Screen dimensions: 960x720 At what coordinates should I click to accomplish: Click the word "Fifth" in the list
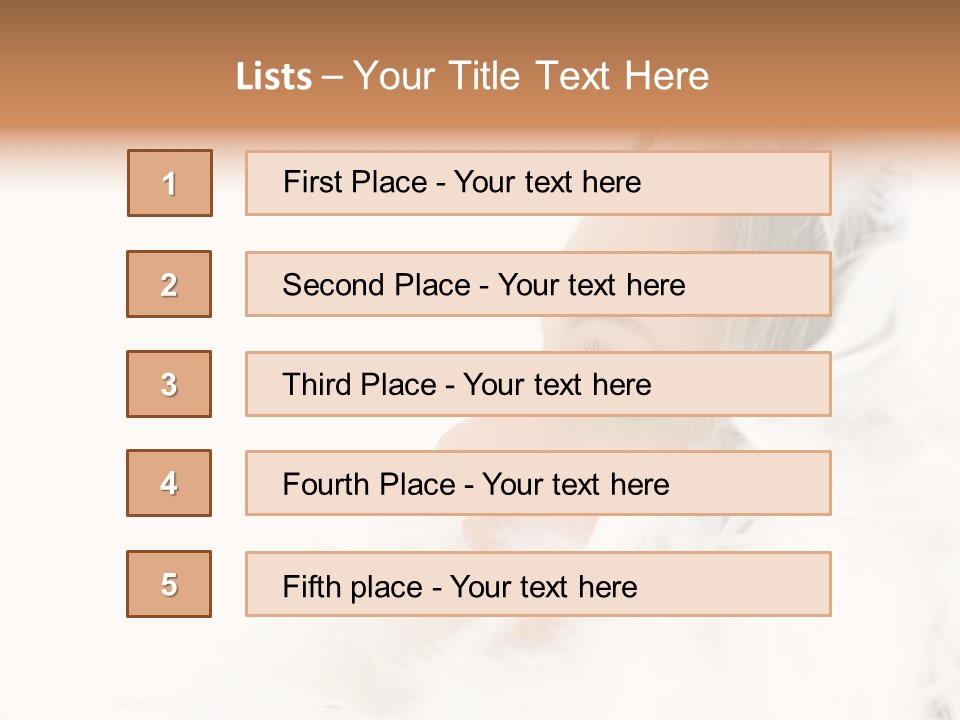[309, 586]
